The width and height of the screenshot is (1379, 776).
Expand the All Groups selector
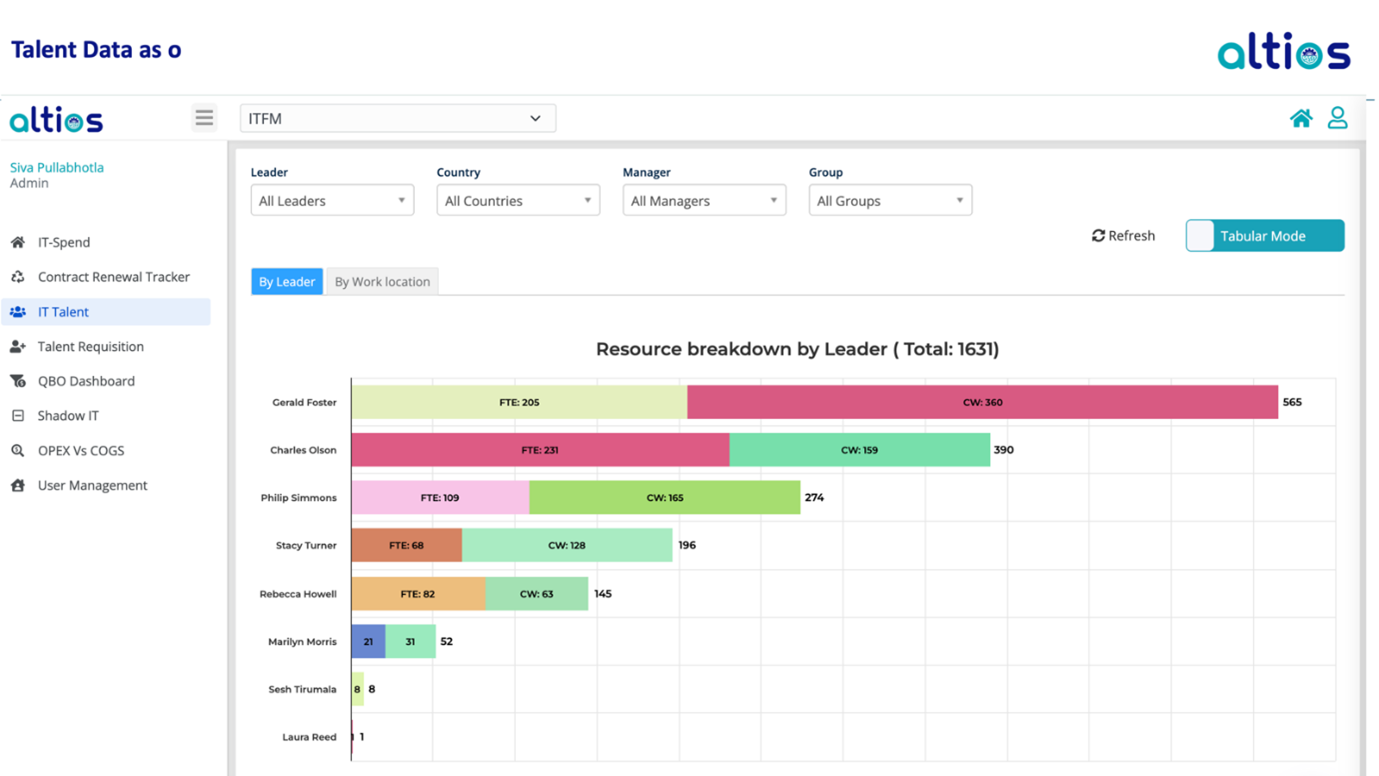pyautogui.click(x=889, y=199)
